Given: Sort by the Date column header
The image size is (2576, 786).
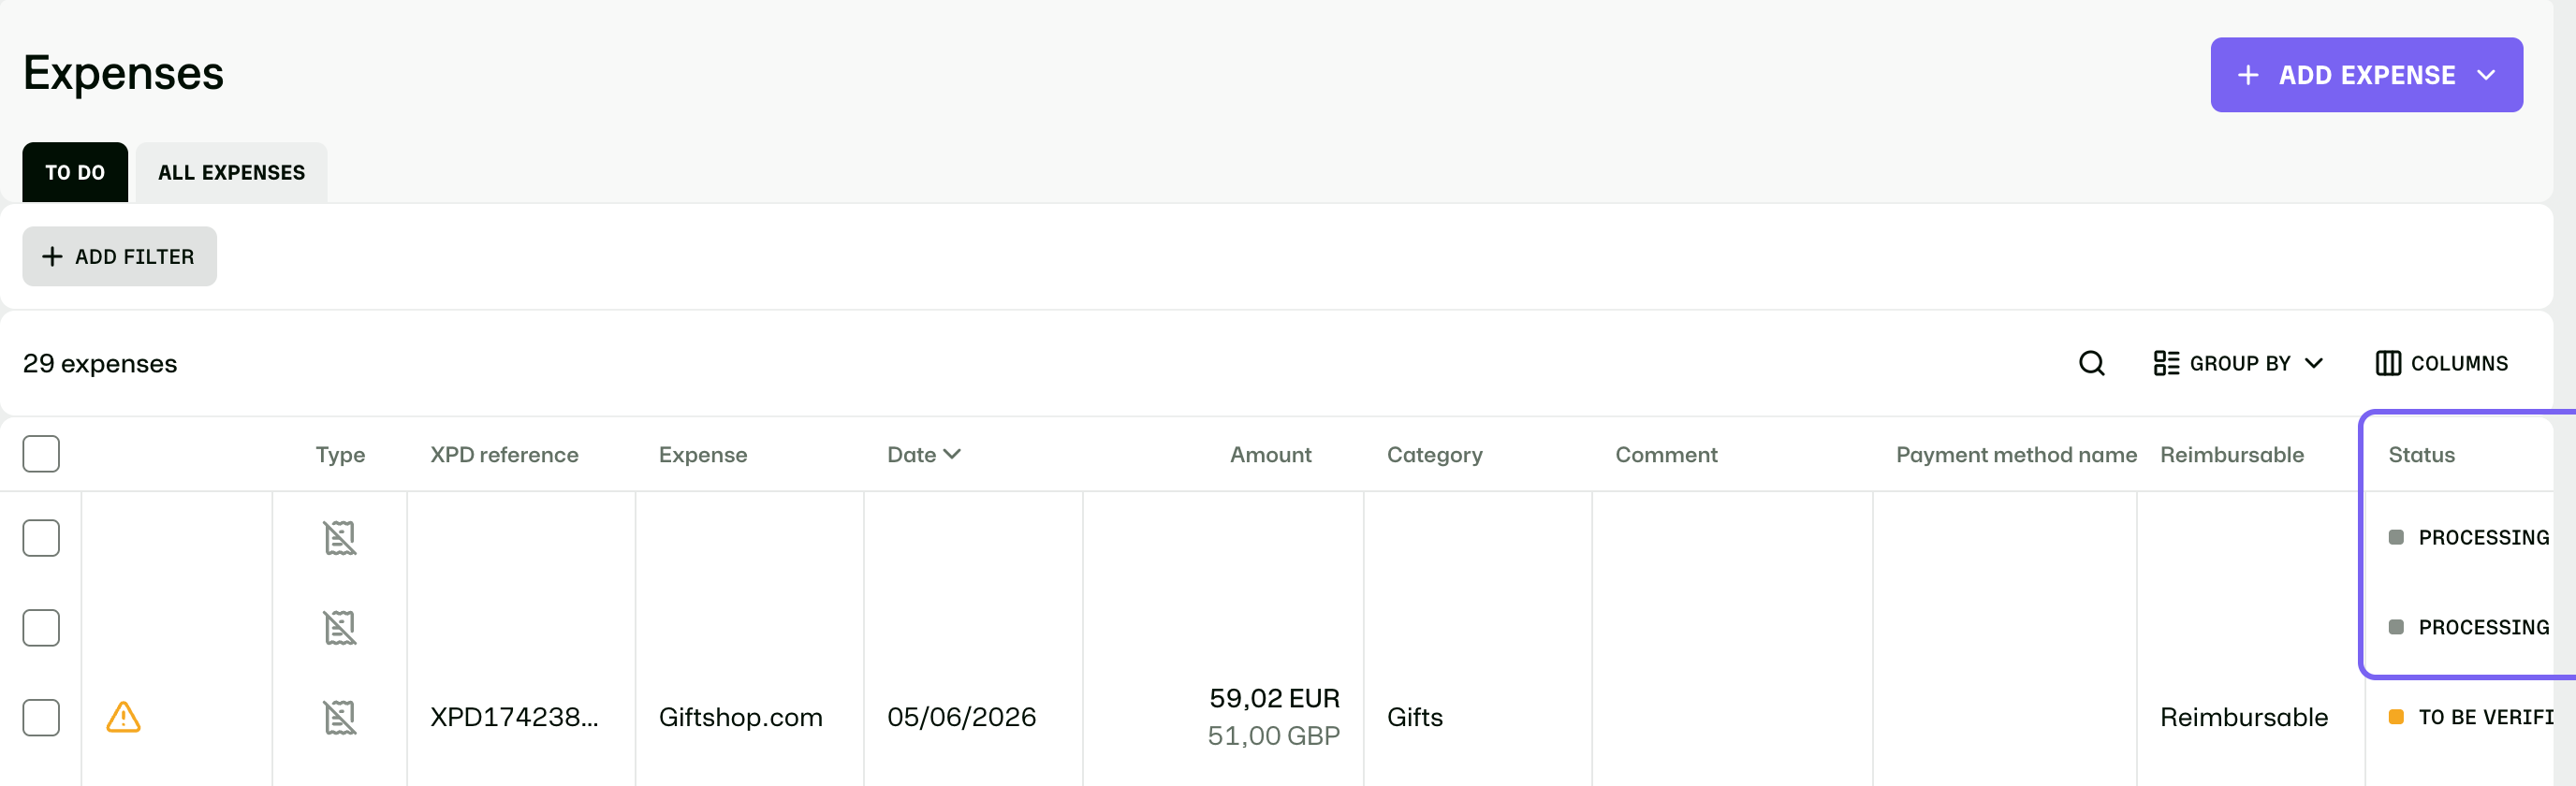Looking at the screenshot, I should pyautogui.click(x=923, y=455).
